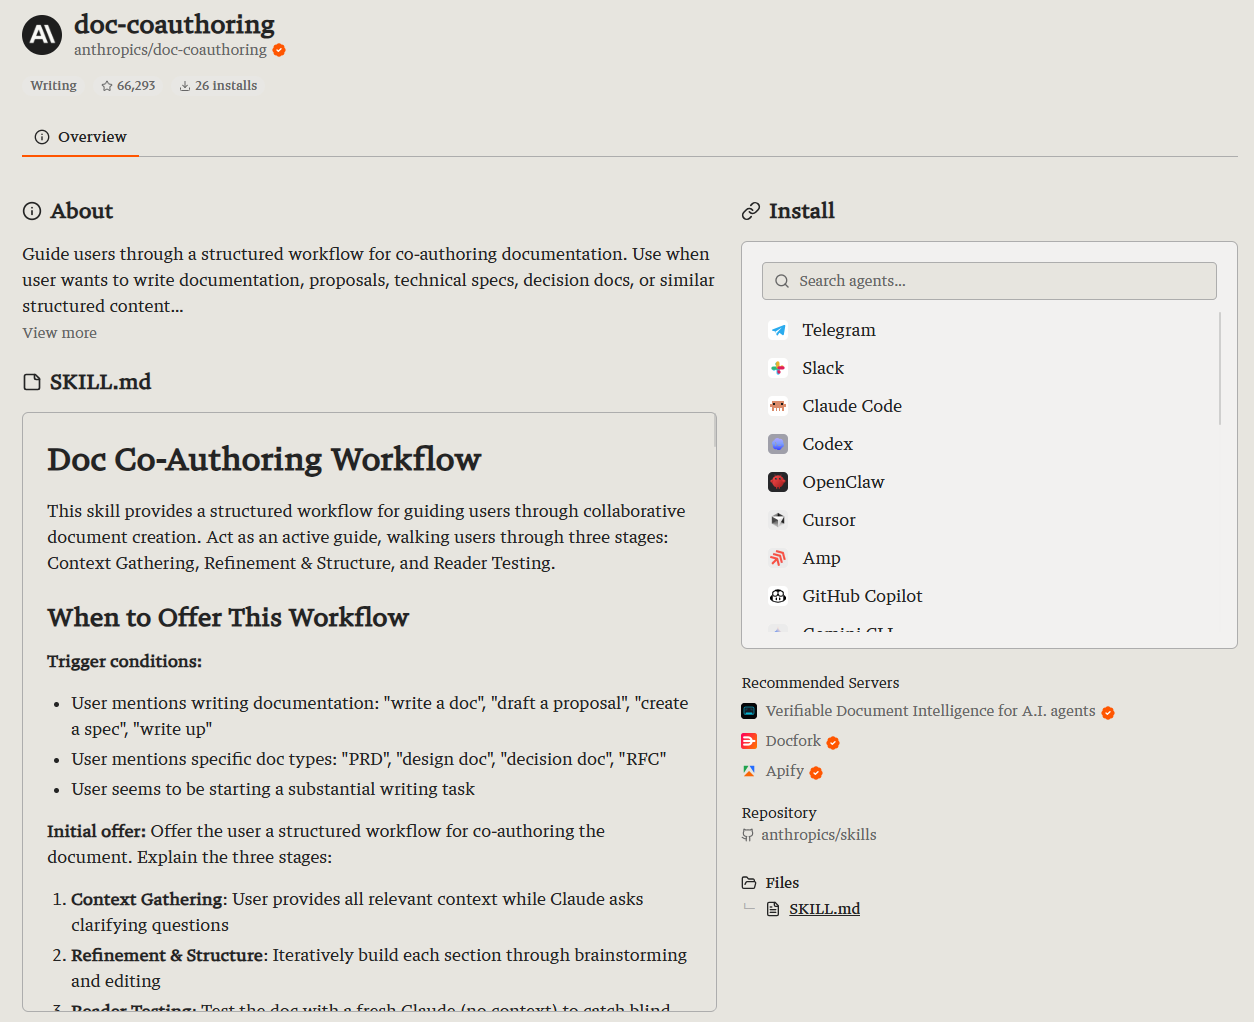This screenshot has width=1254, height=1022.
Task: Select the Slack agent icon
Action: 778,368
